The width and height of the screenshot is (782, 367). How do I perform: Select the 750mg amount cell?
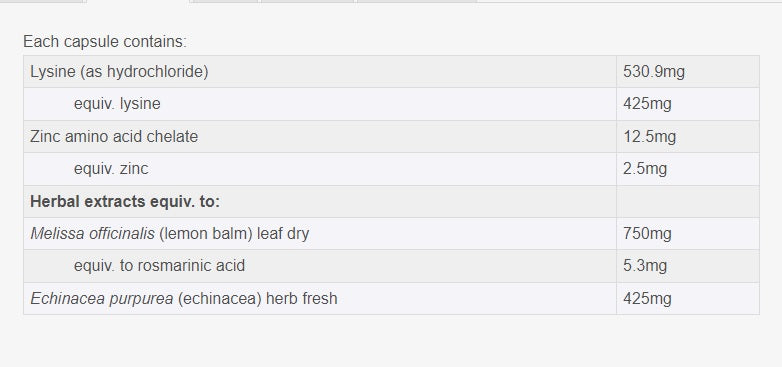[688, 233]
